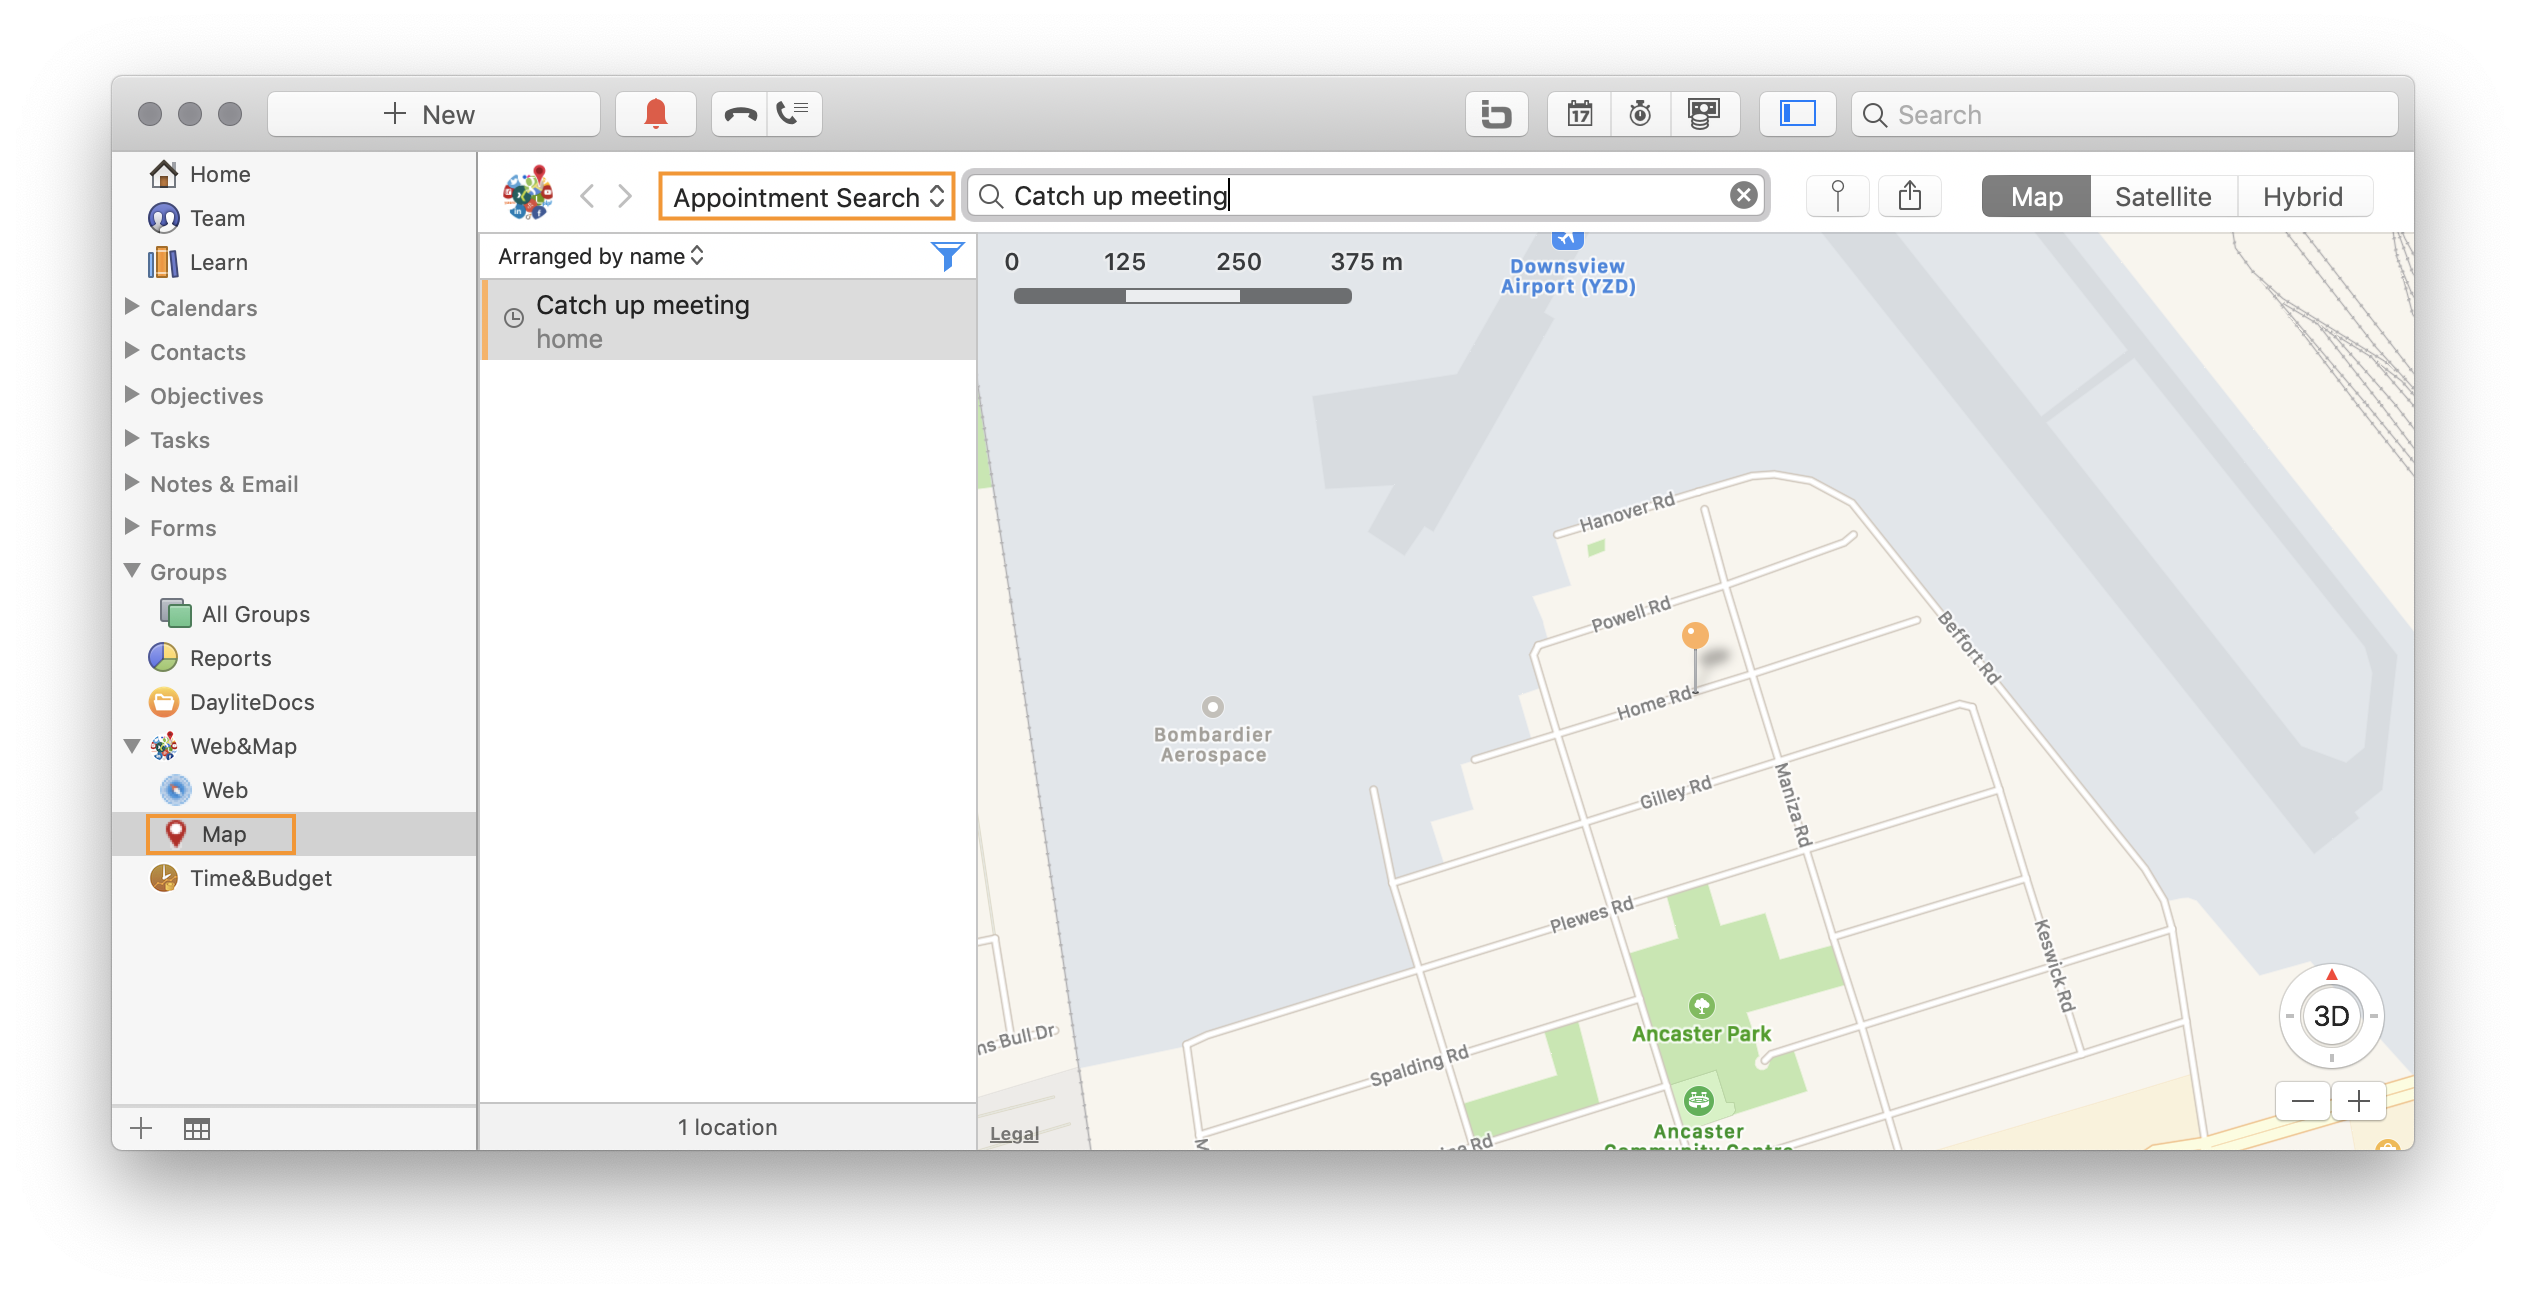The image size is (2526, 1298).
Task: Click the Bombardier Aerospace map marker
Action: (x=1212, y=707)
